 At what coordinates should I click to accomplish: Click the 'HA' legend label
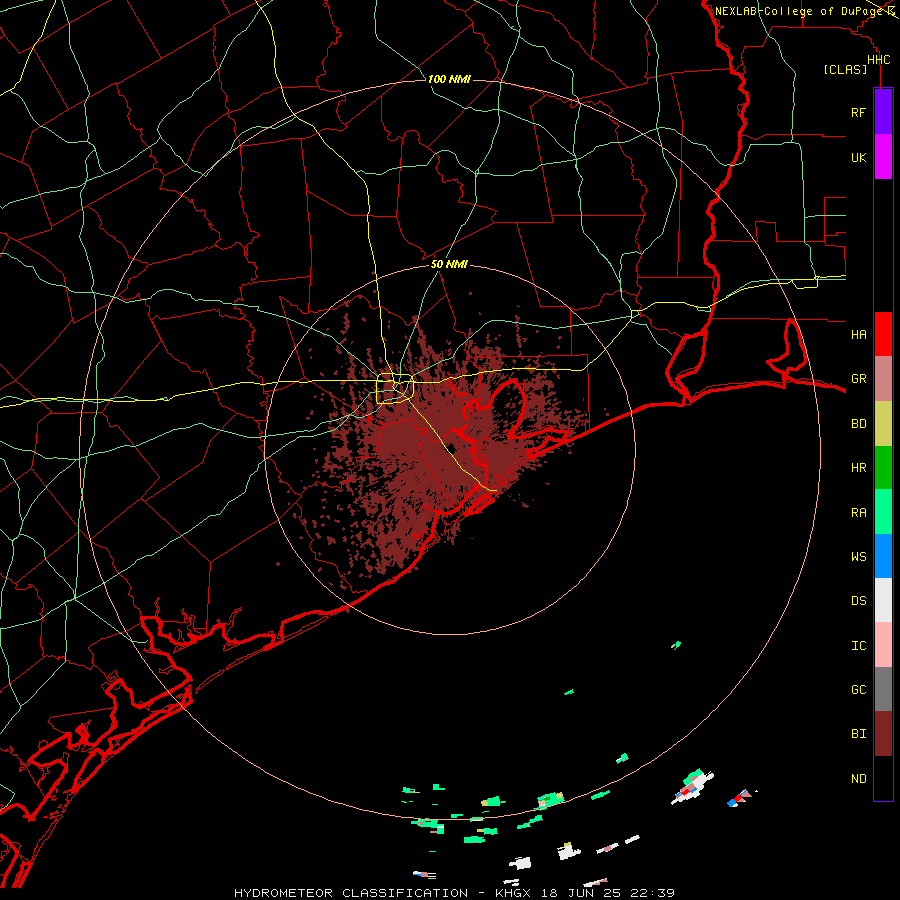pyautogui.click(x=859, y=334)
